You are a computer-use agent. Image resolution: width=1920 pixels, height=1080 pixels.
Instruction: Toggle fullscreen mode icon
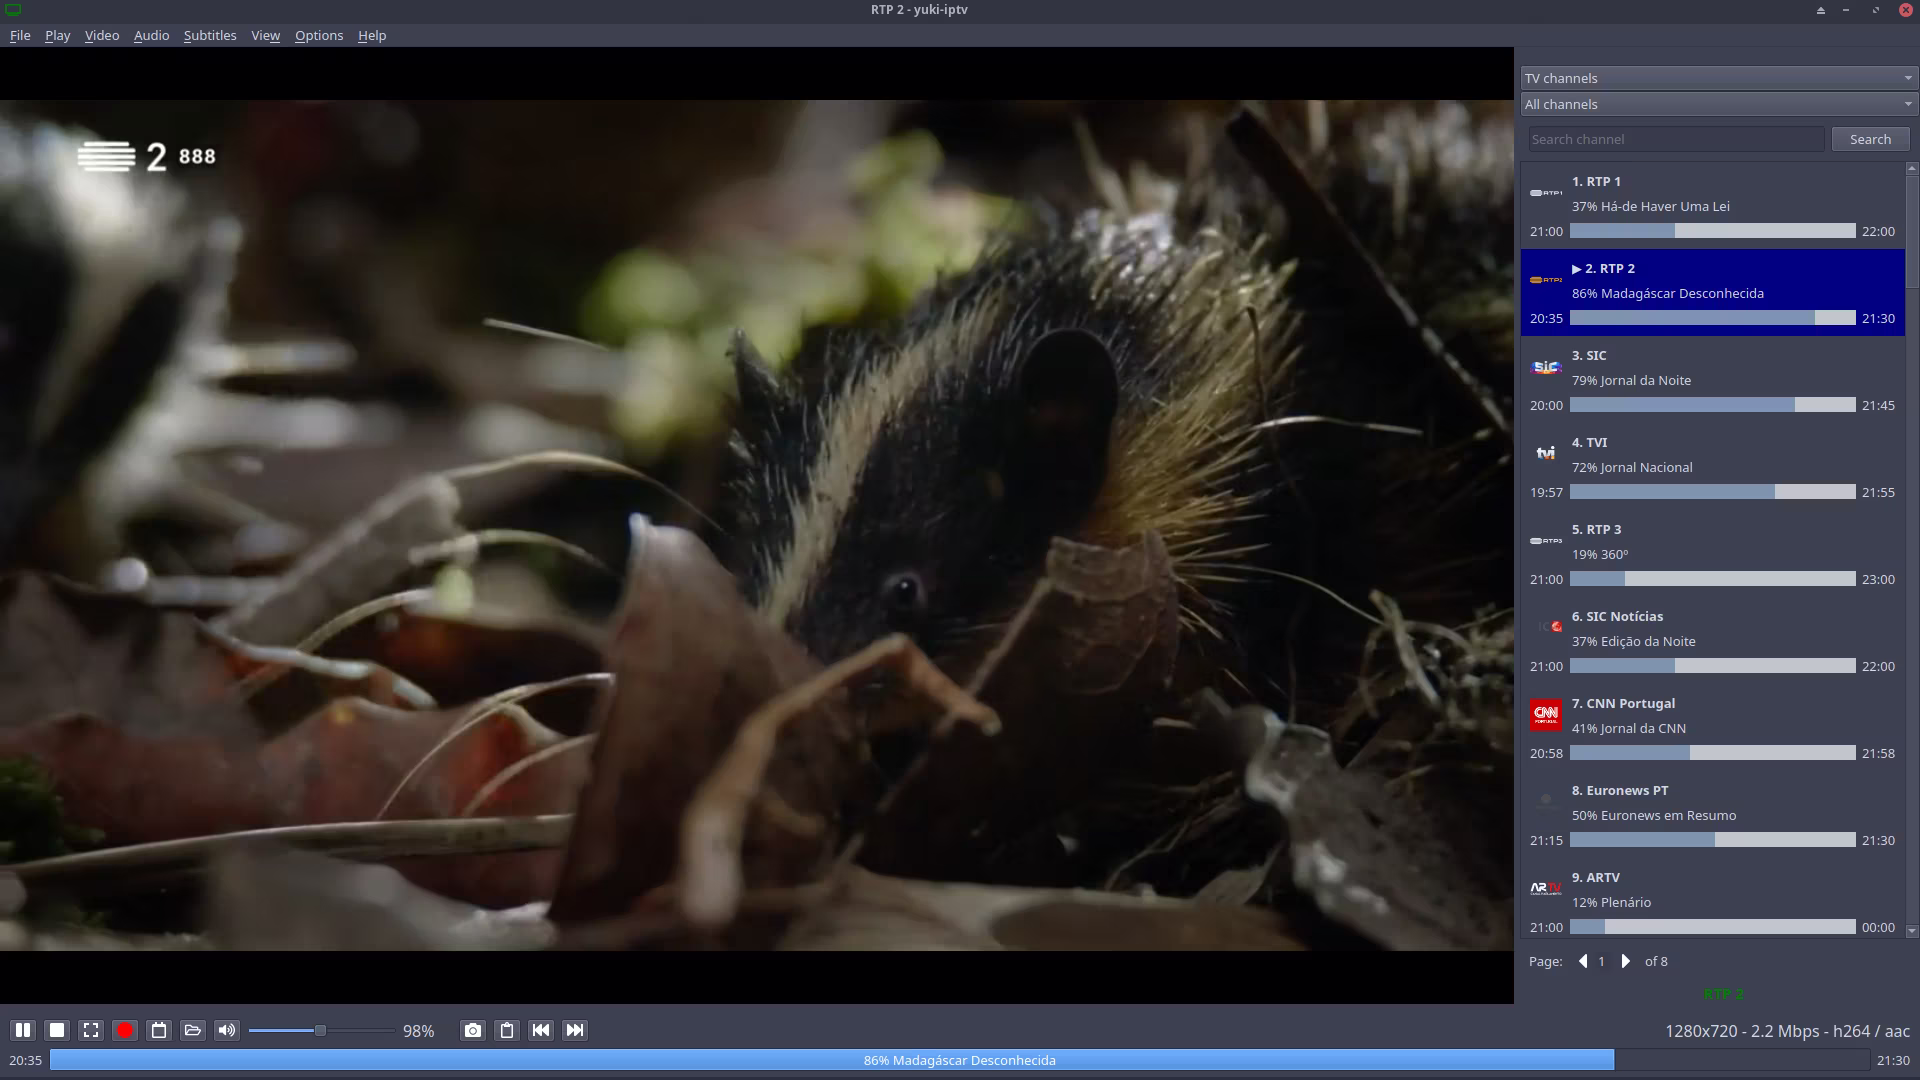pos(90,1030)
